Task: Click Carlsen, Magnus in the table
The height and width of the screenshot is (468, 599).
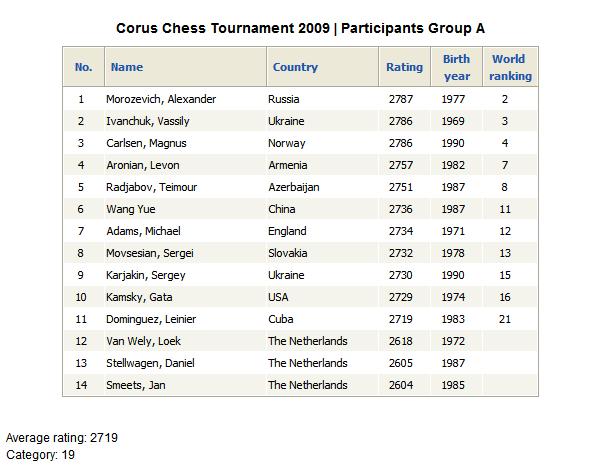Action: click(146, 143)
